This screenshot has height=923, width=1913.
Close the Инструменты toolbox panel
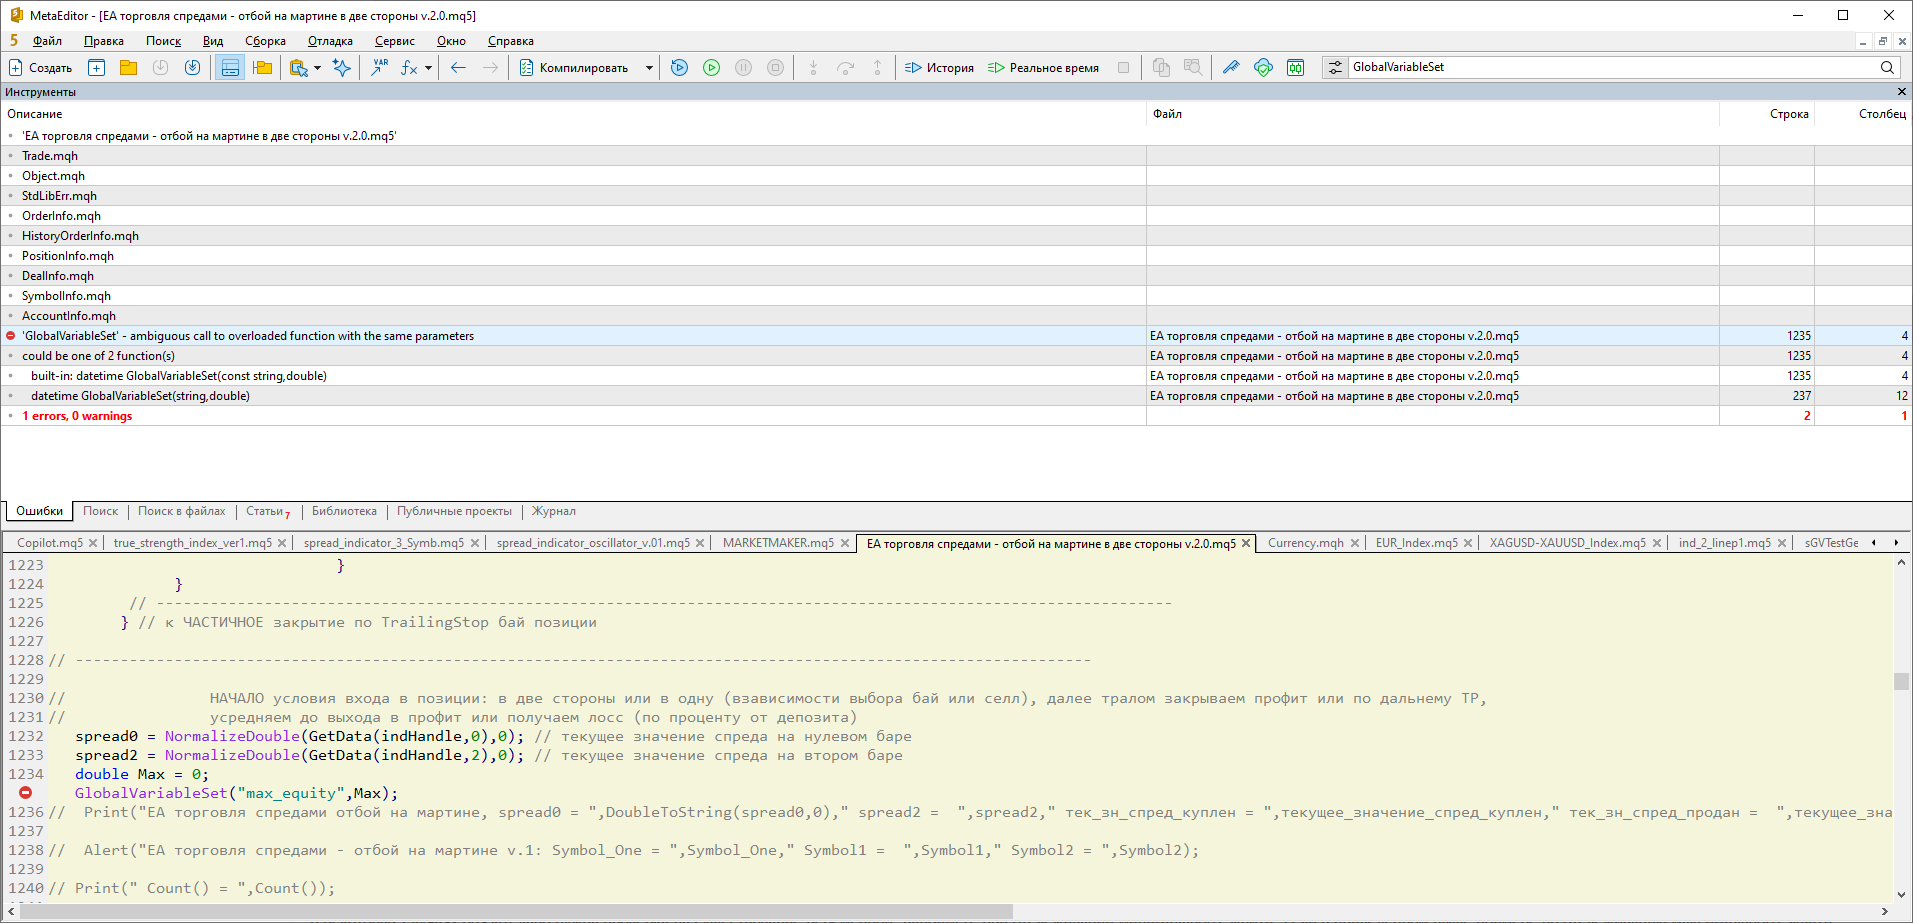tap(1901, 92)
